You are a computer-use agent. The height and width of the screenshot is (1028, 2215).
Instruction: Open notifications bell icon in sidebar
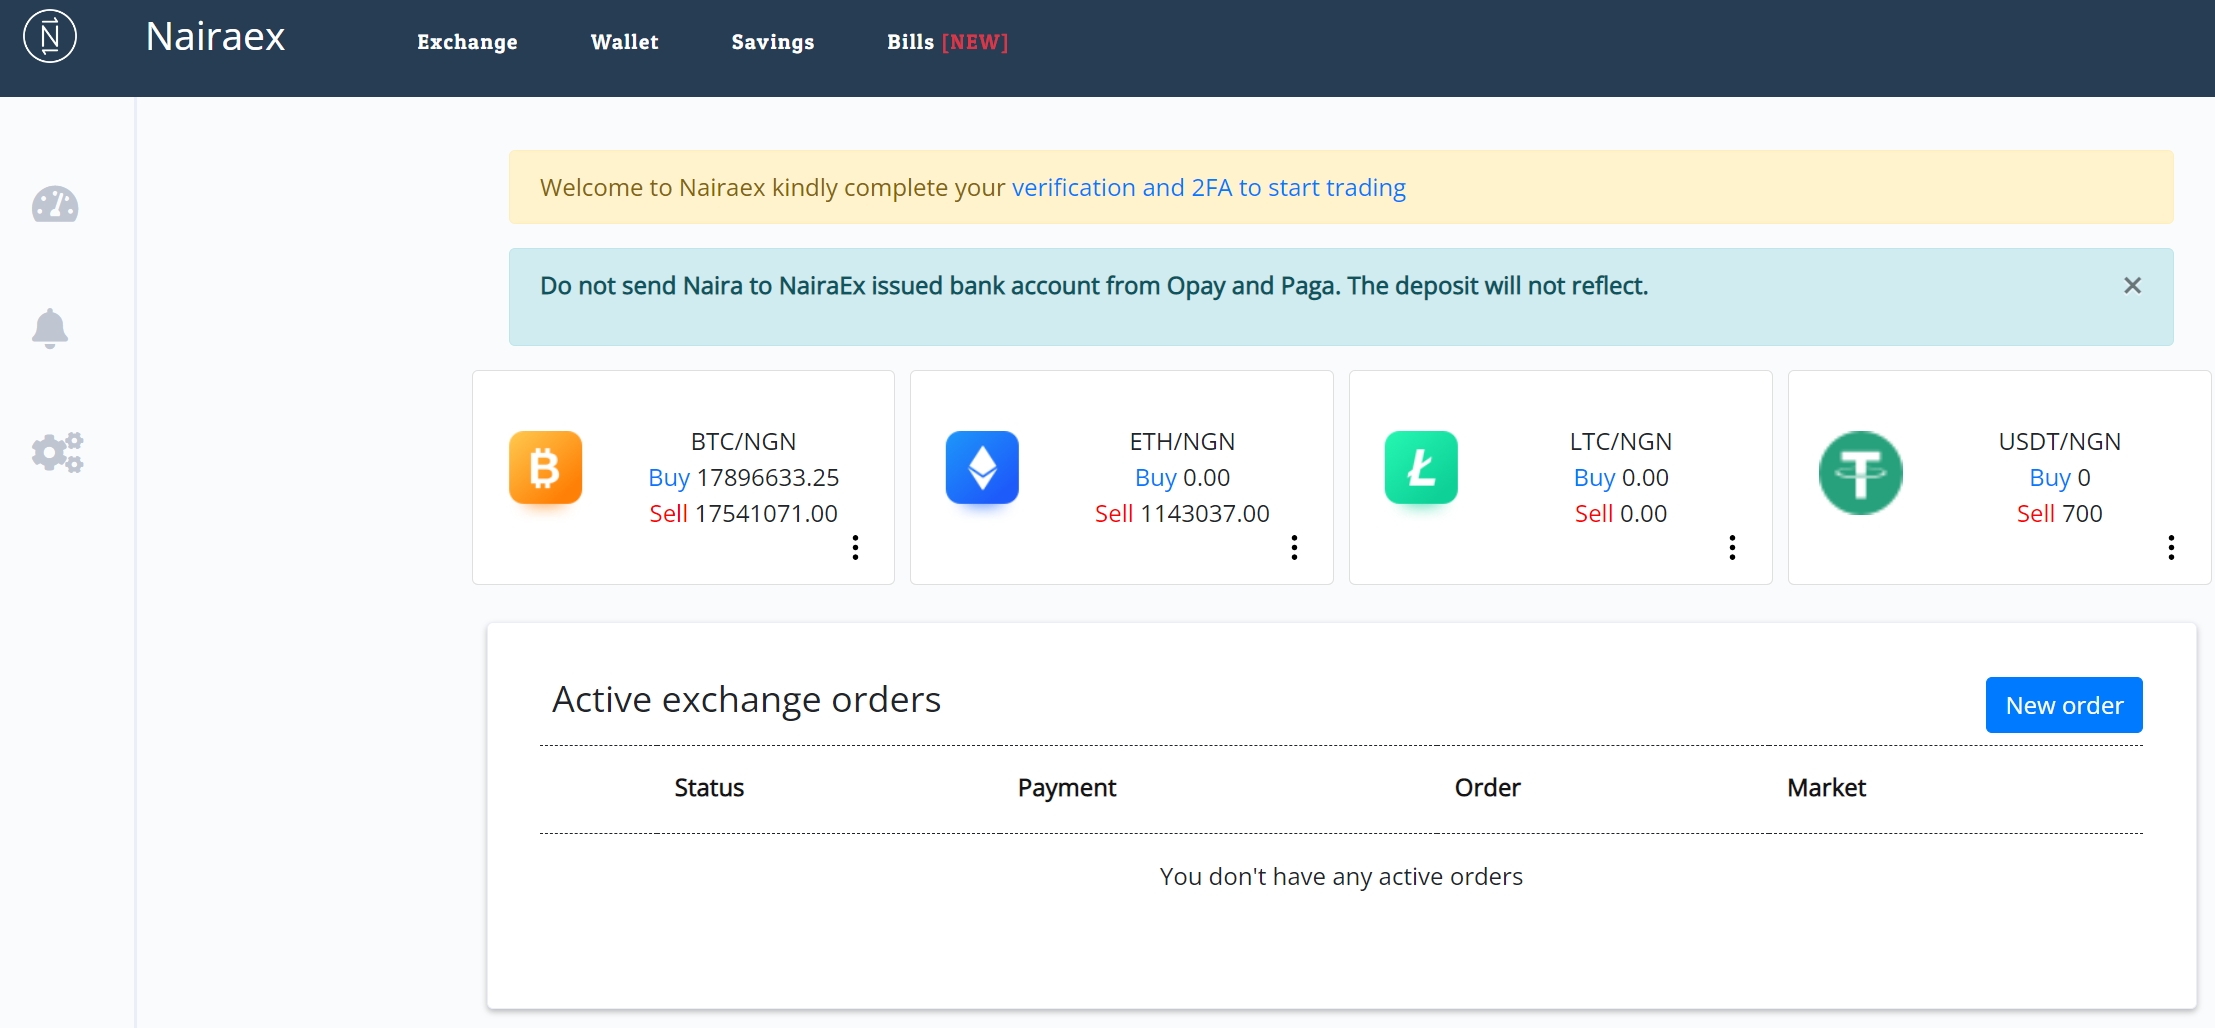coord(50,328)
